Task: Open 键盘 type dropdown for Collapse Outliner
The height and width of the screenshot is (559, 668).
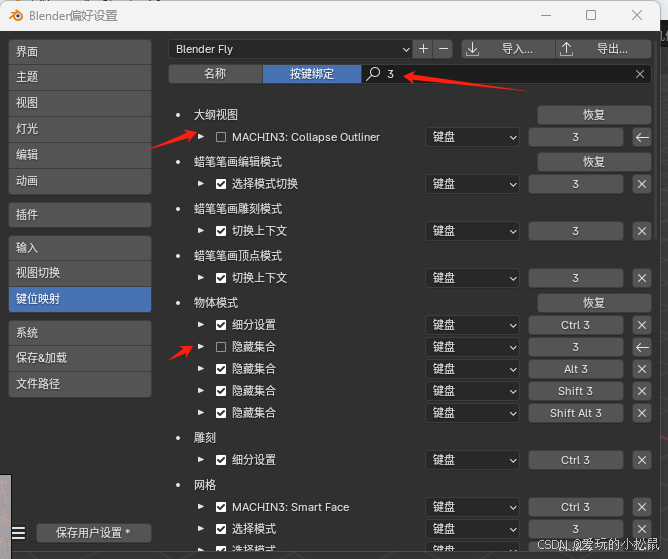Action: coord(472,137)
